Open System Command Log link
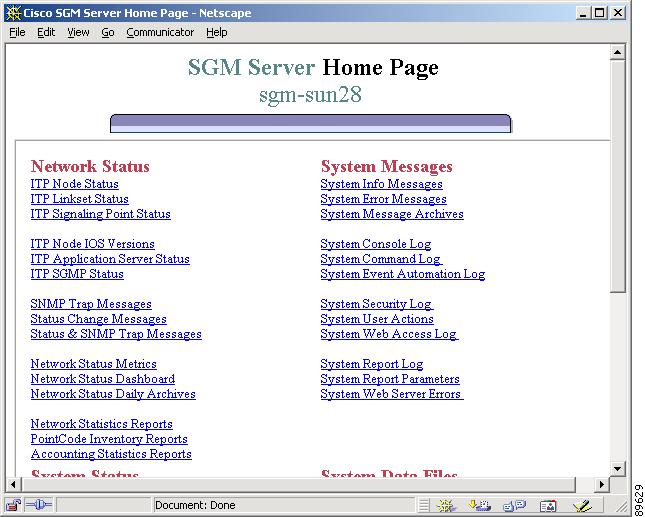Screen dimensions: 645x517 381,259
